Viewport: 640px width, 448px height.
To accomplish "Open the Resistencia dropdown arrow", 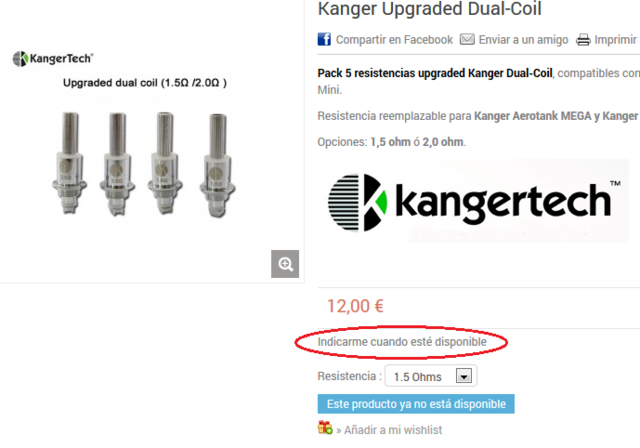I will (464, 376).
